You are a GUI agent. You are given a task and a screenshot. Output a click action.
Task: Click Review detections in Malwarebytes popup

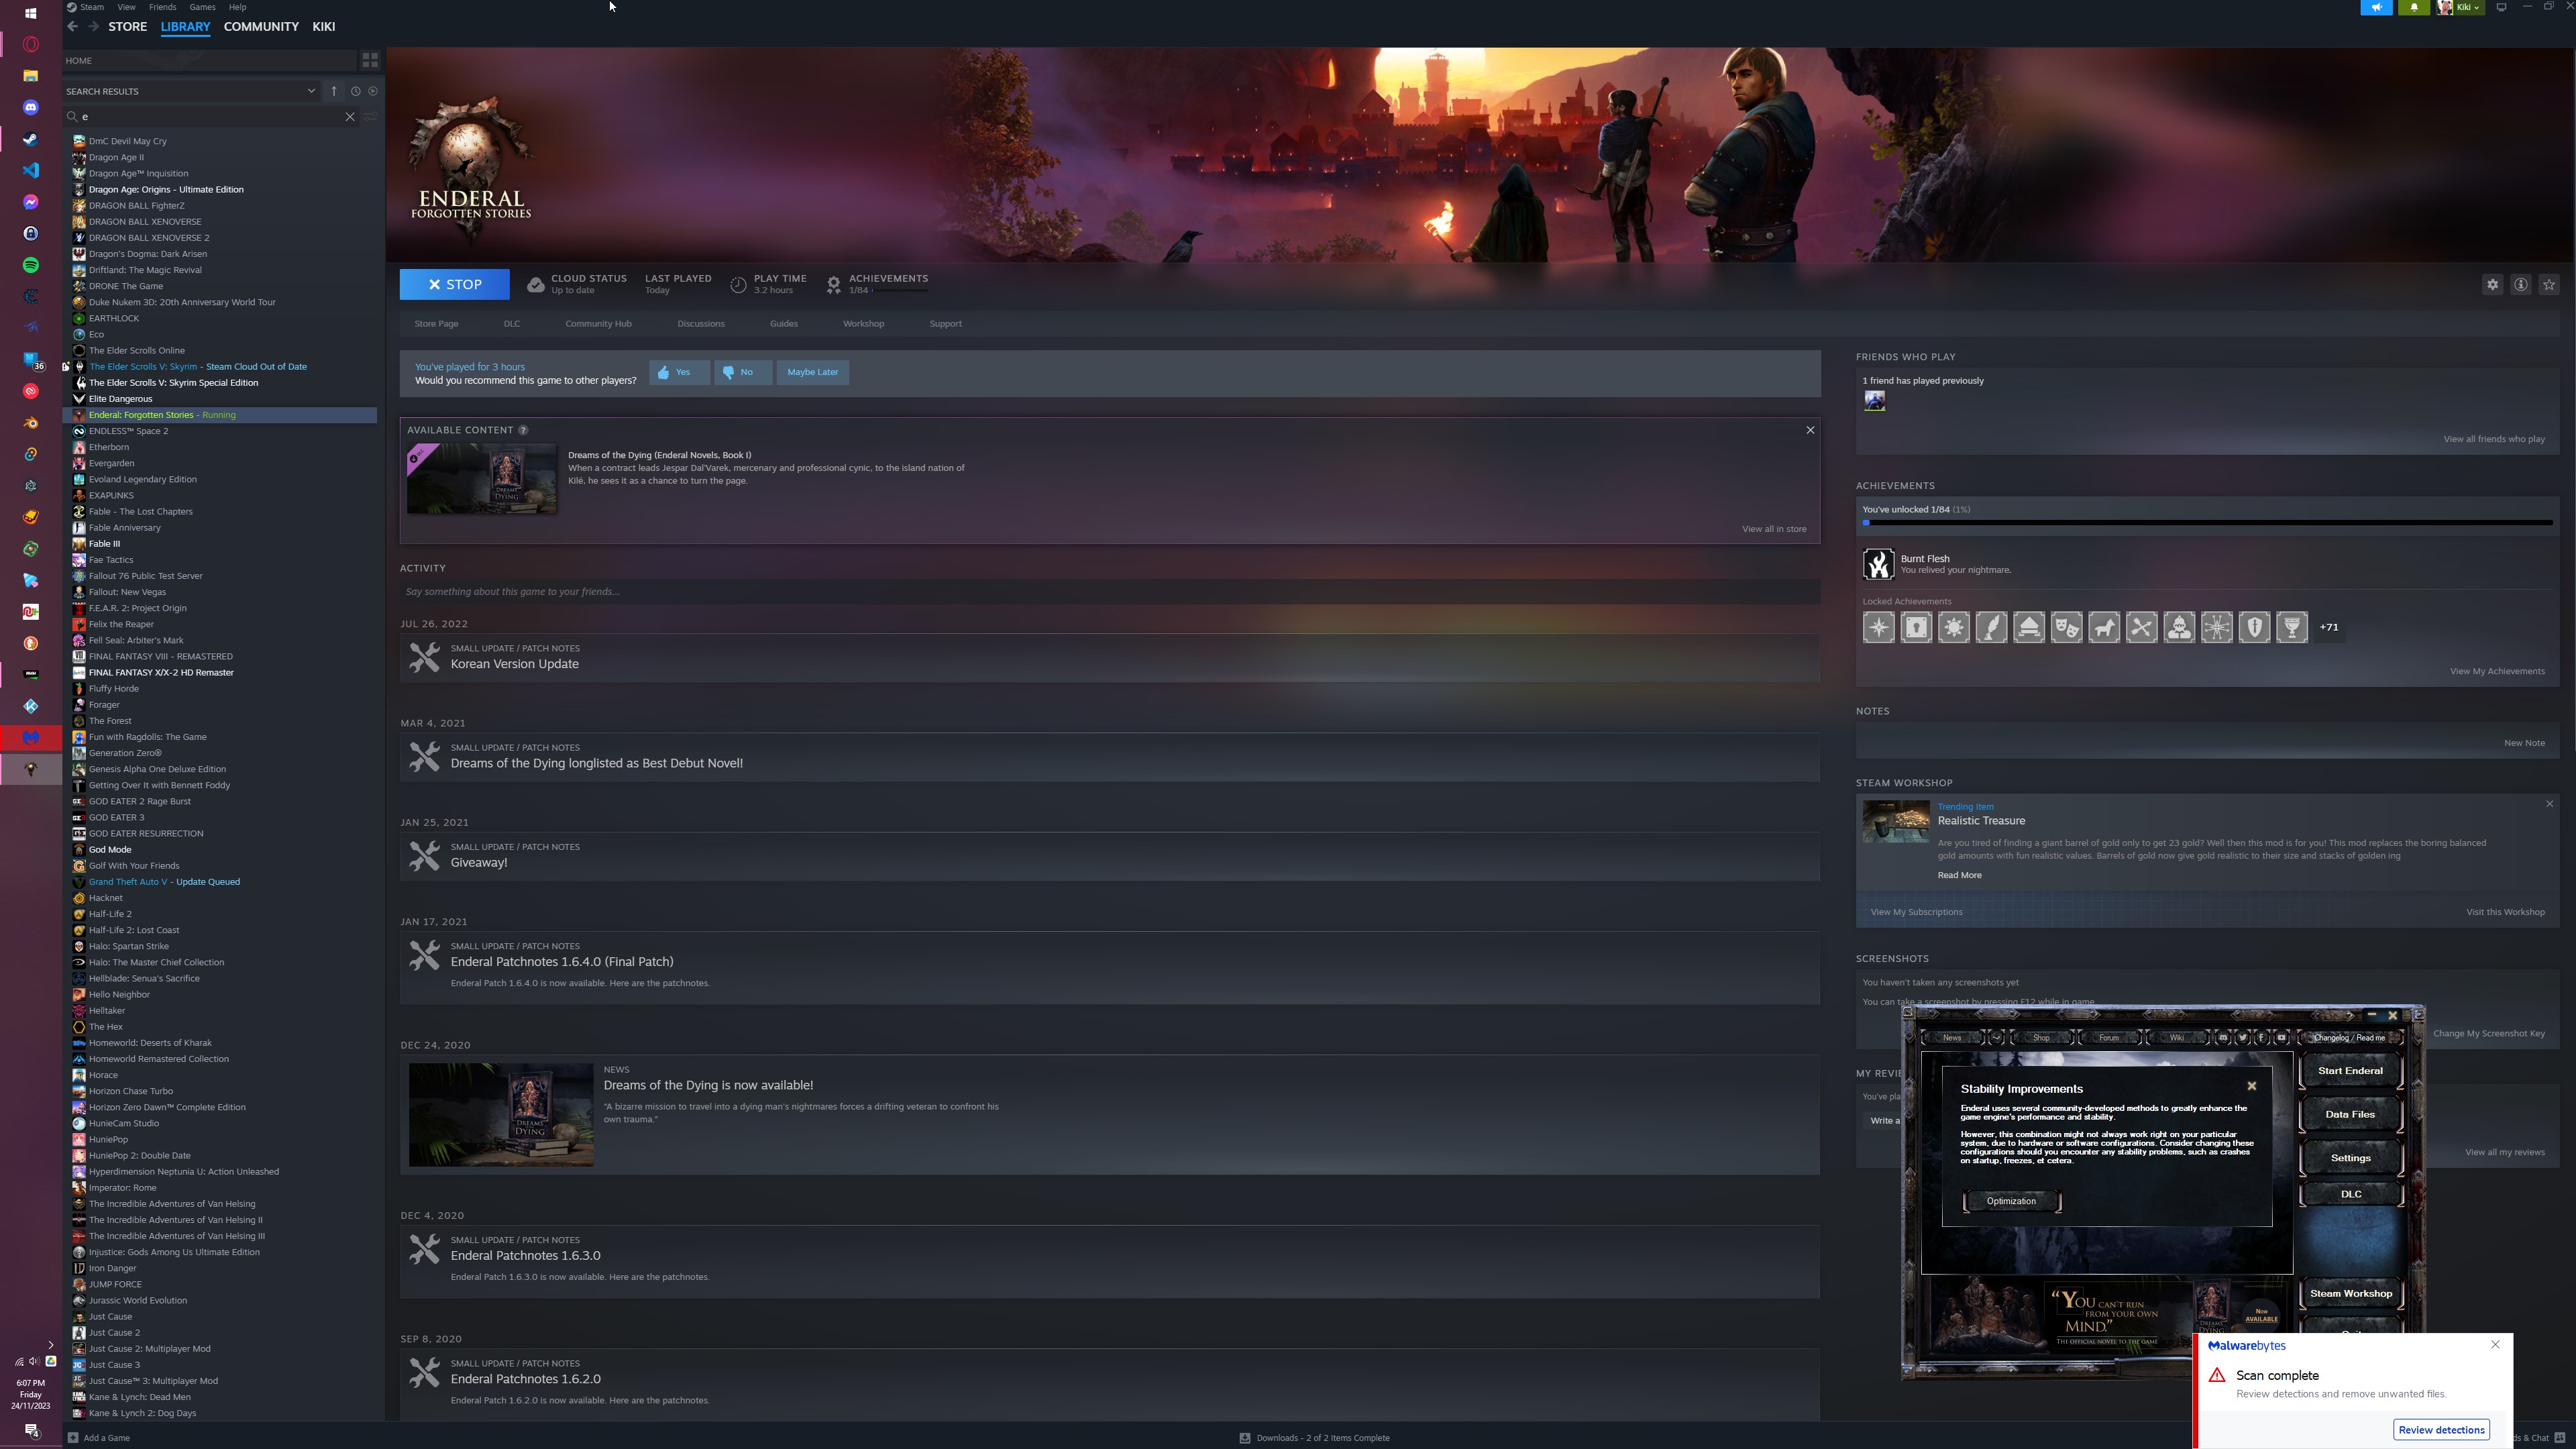pos(2441,1430)
